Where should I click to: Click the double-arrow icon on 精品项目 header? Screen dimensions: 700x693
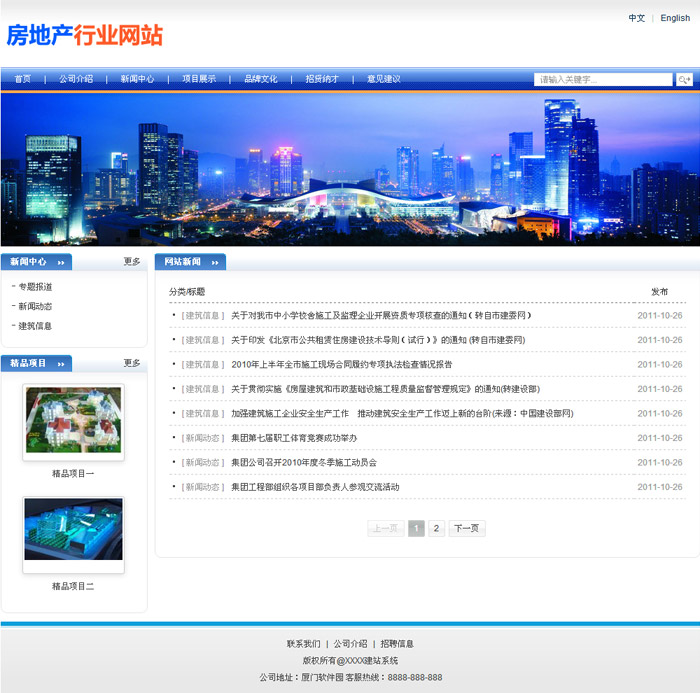(x=61, y=363)
